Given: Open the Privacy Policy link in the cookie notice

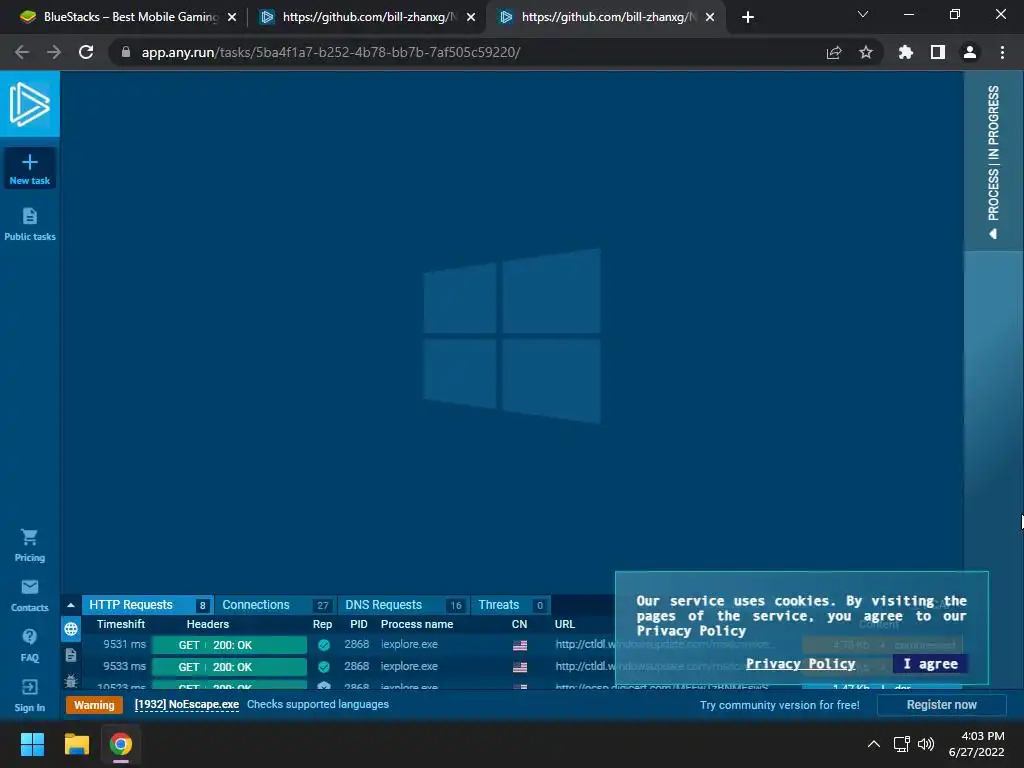Looking at the screenshot, I should [x=801, y=664].
